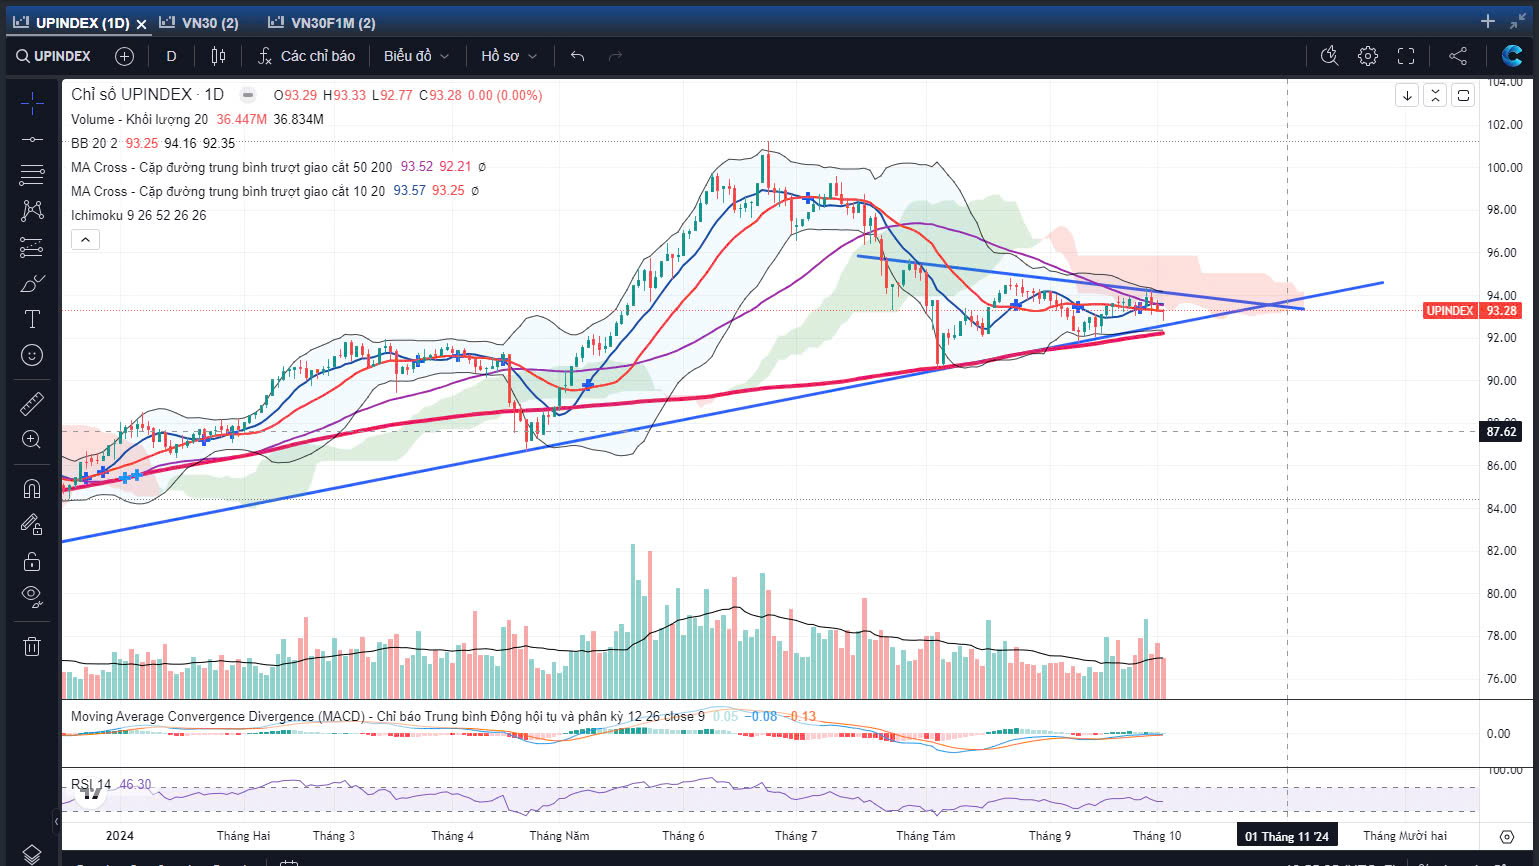
Task: Click the grey status pill beside 1D
Action: (x=246, y=95)
